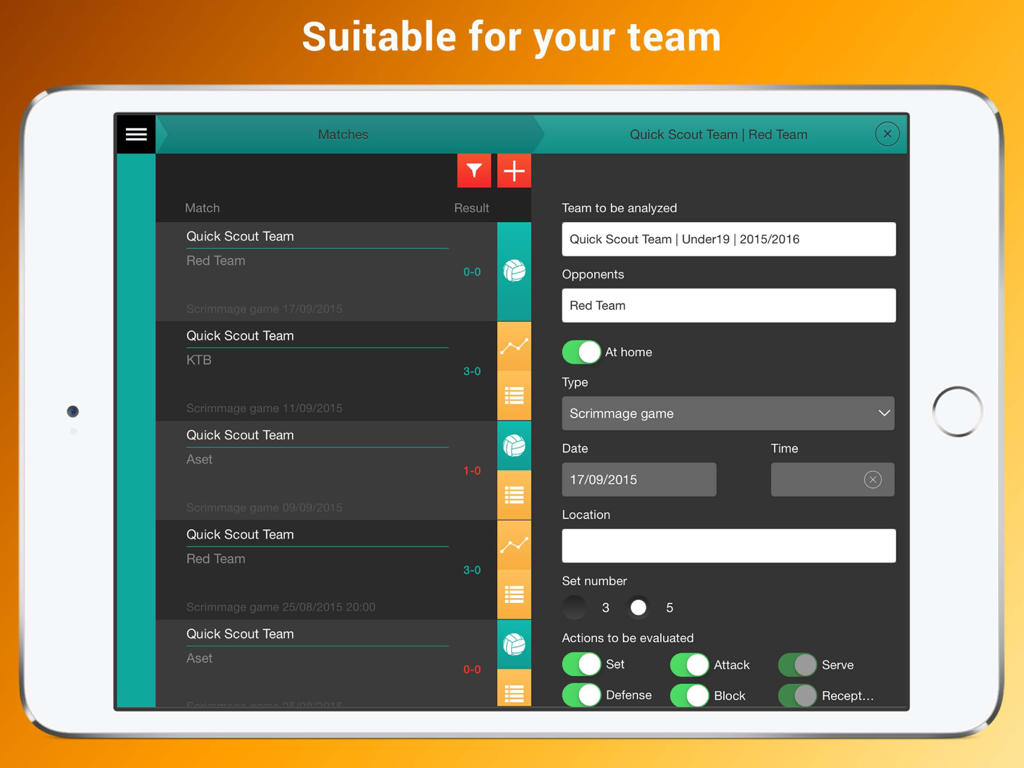Clear the Time field with the x button
Viewport: 1024px width, 768px height.
tap(874, 479)
